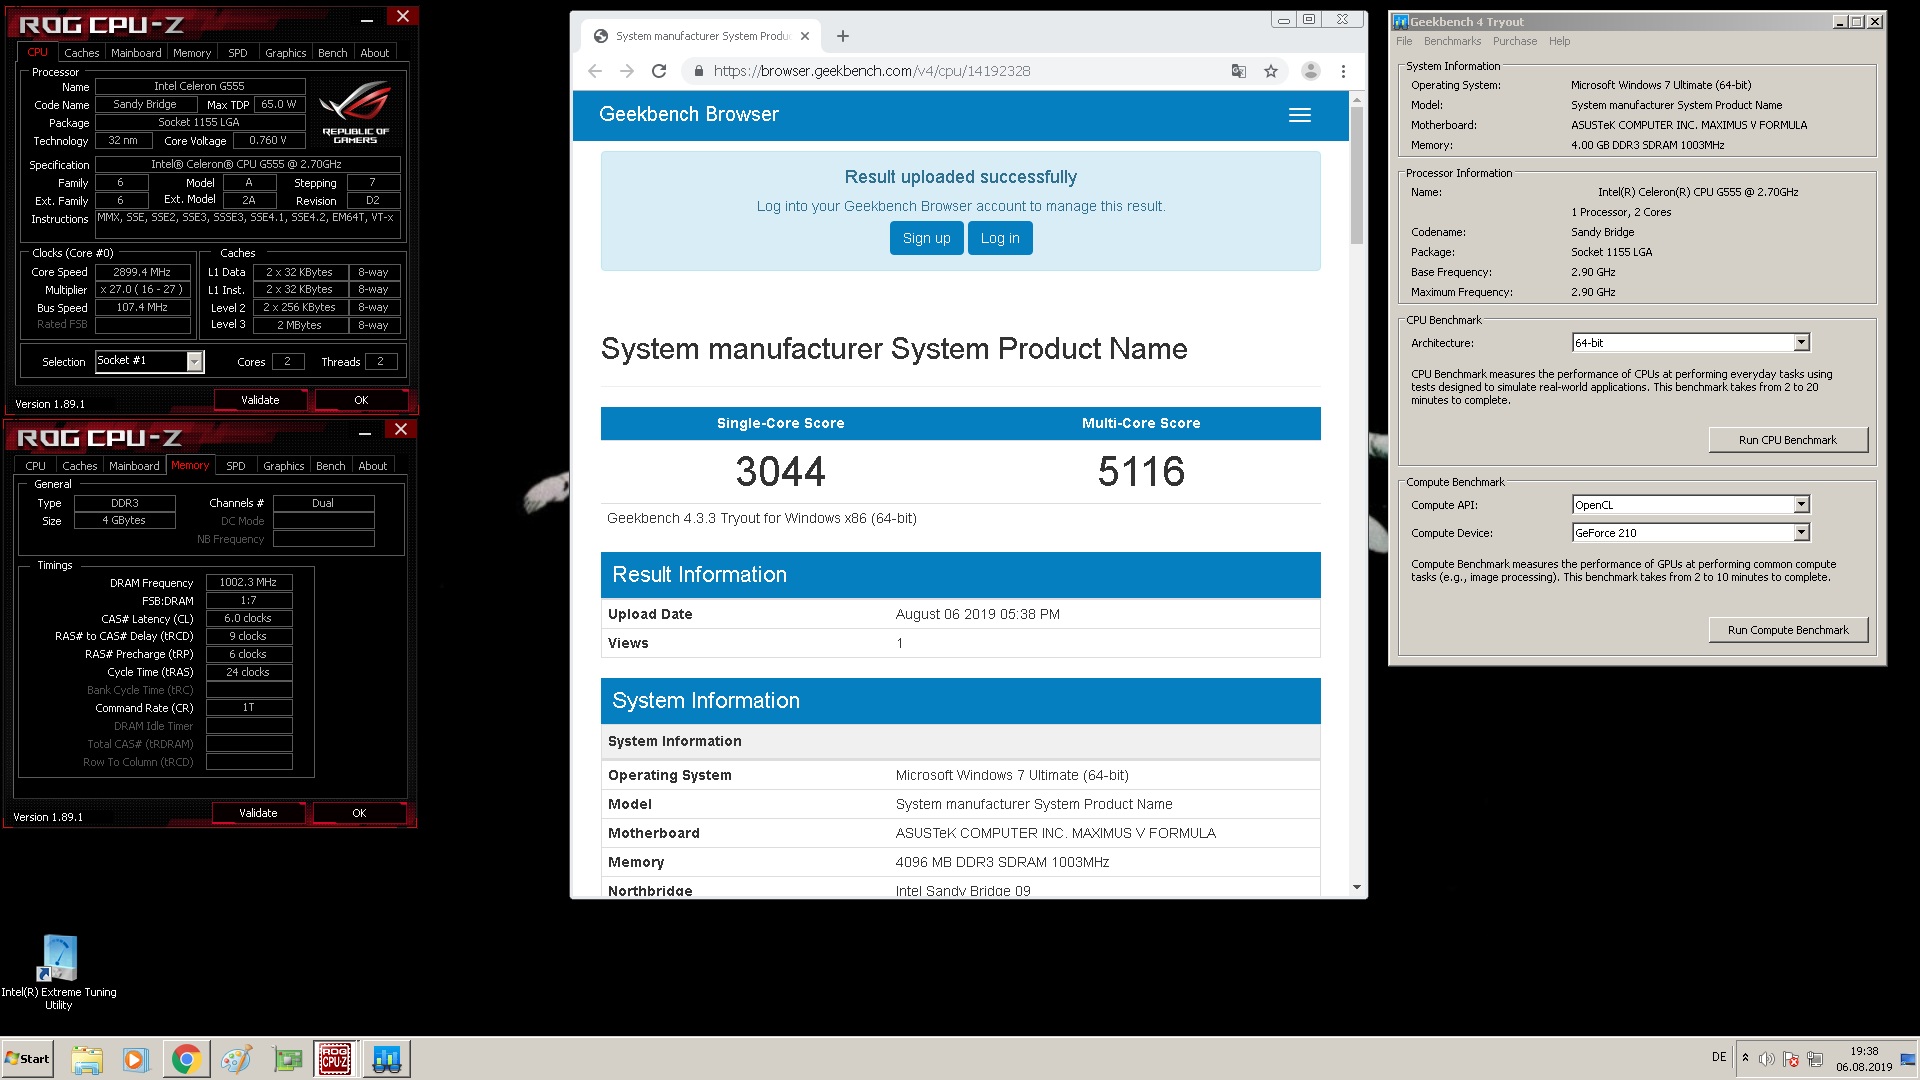Bookmark this page with the star icon

pos(1271,71)
